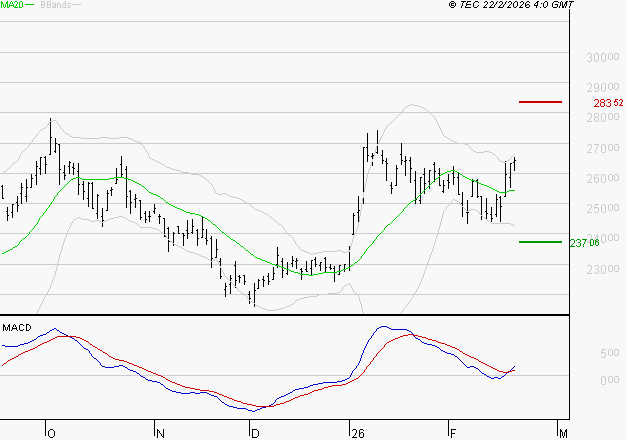This screenshot has height=440, width=627.
Task: Click the M month marker on time axis
Action: click(563, 434)
